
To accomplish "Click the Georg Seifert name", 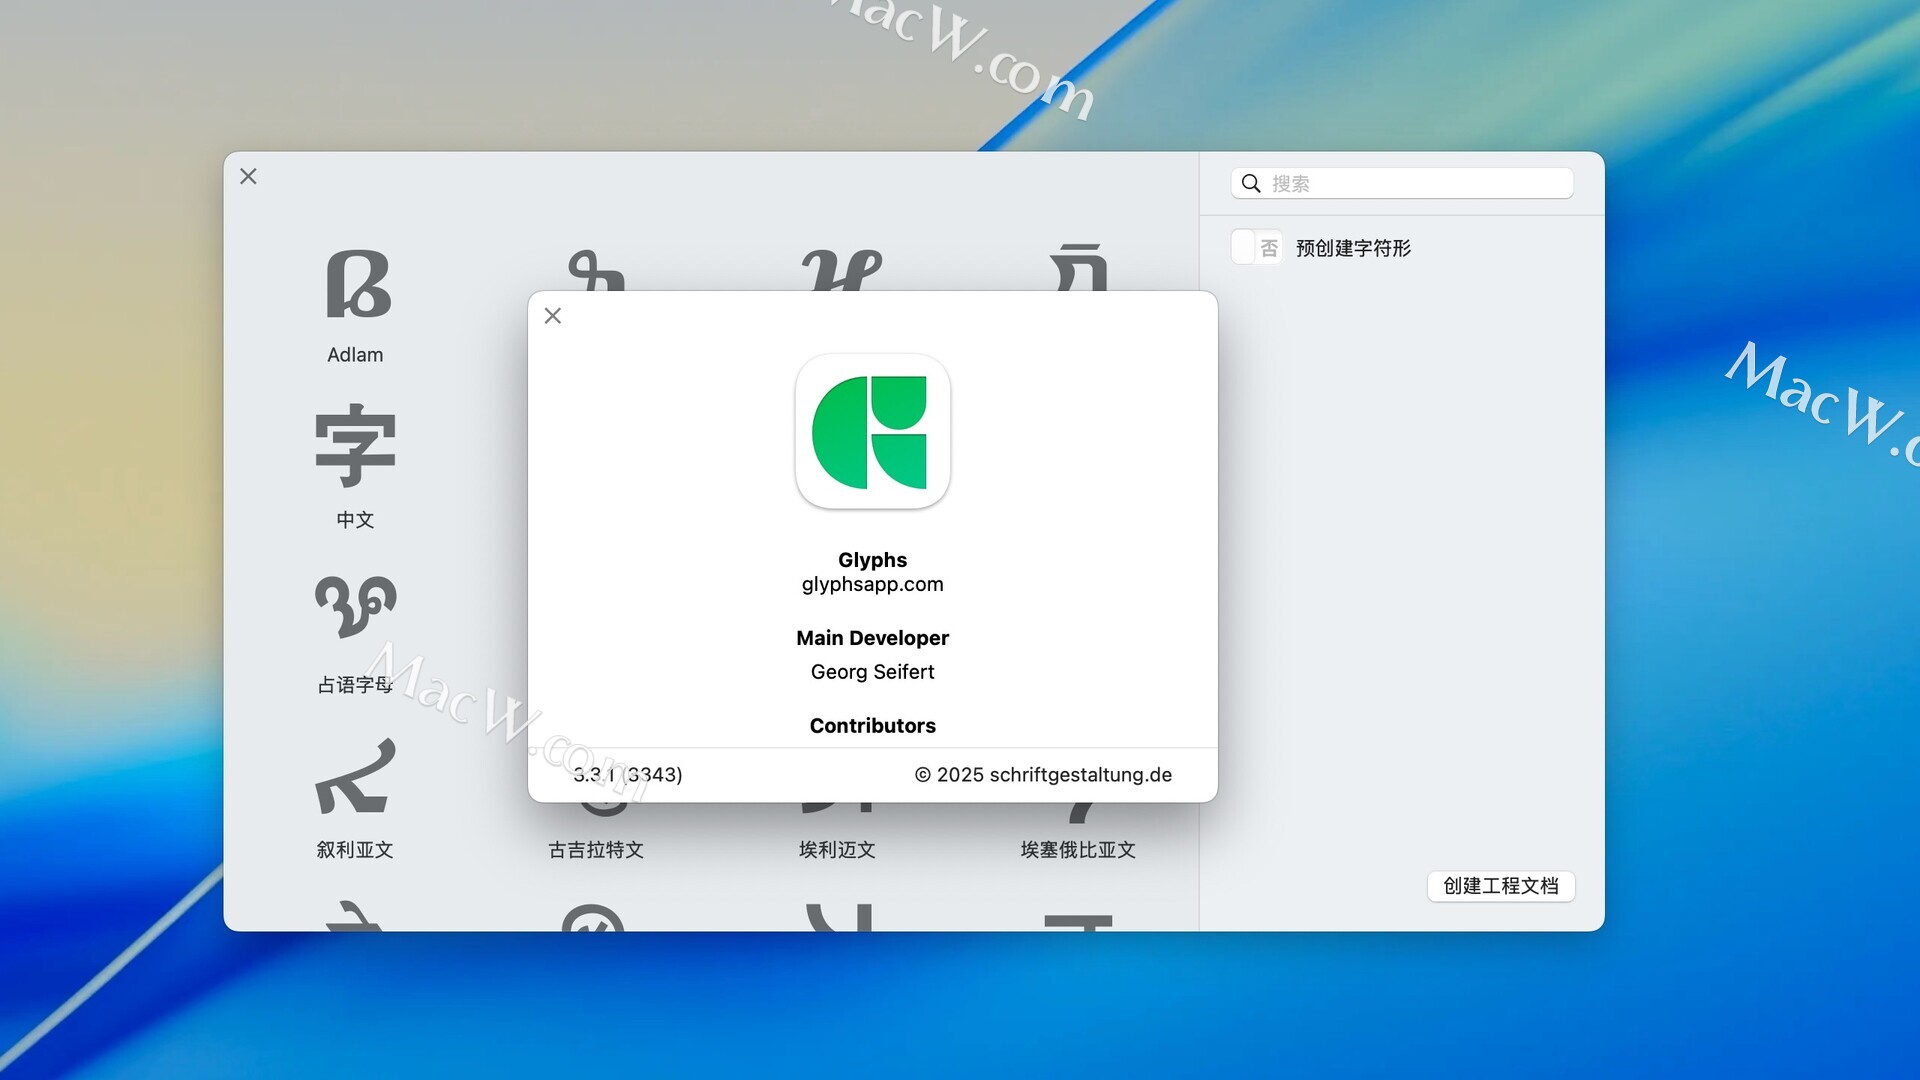I will click(x=873, y=672).
